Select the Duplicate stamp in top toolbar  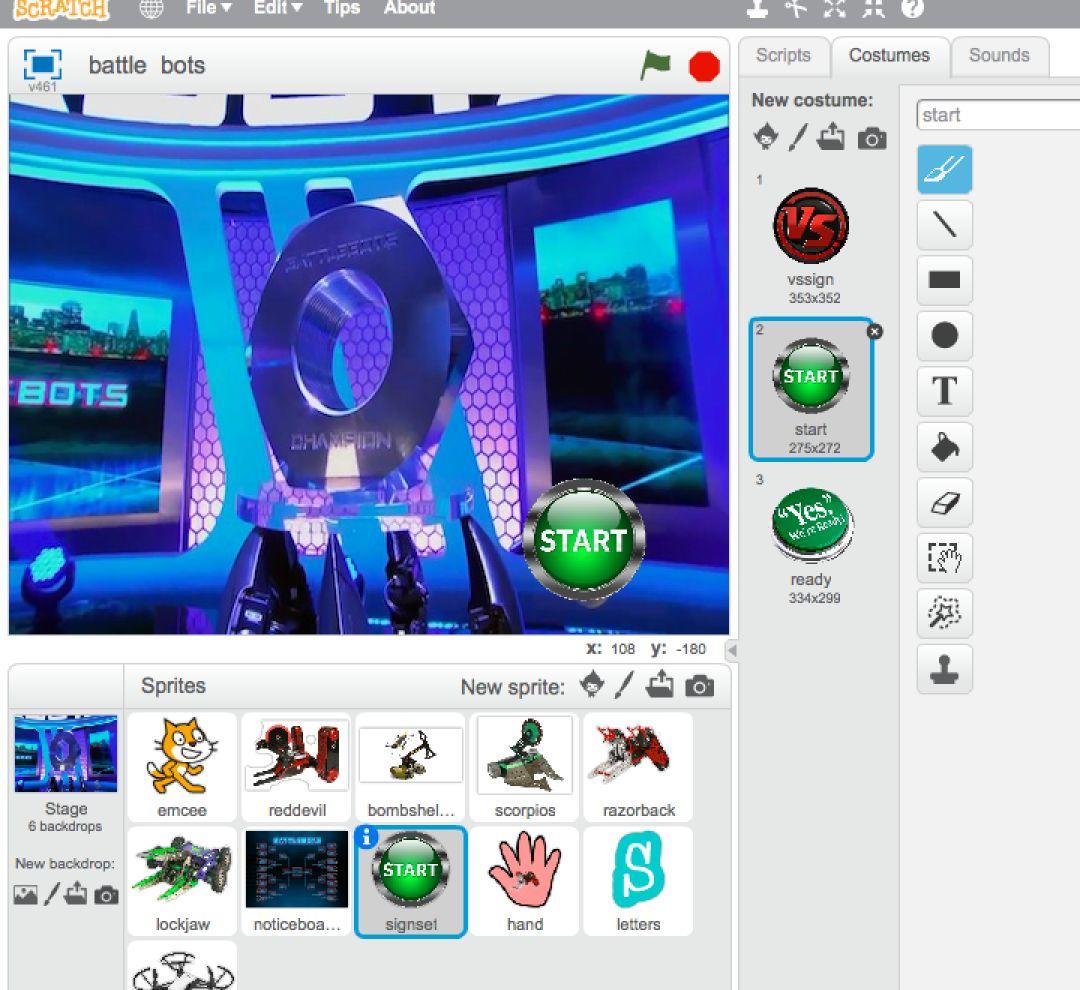757,8
